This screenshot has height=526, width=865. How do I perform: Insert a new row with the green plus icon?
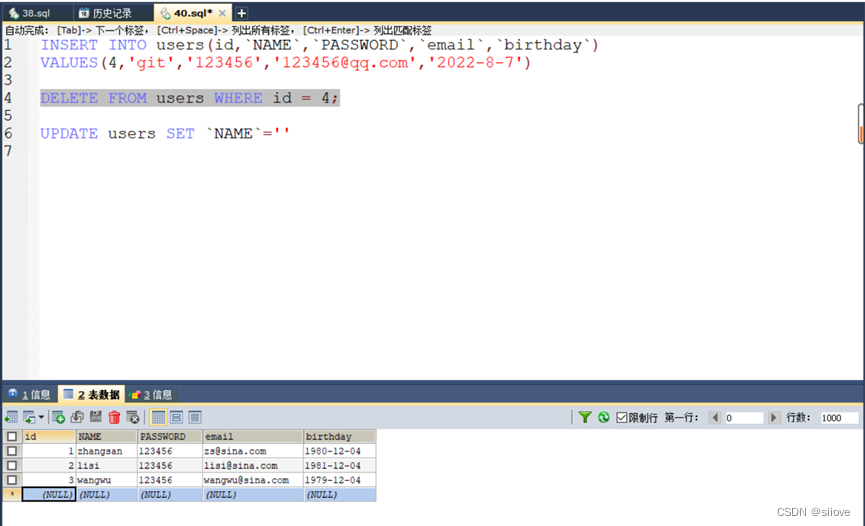click(x=58, y=417)
